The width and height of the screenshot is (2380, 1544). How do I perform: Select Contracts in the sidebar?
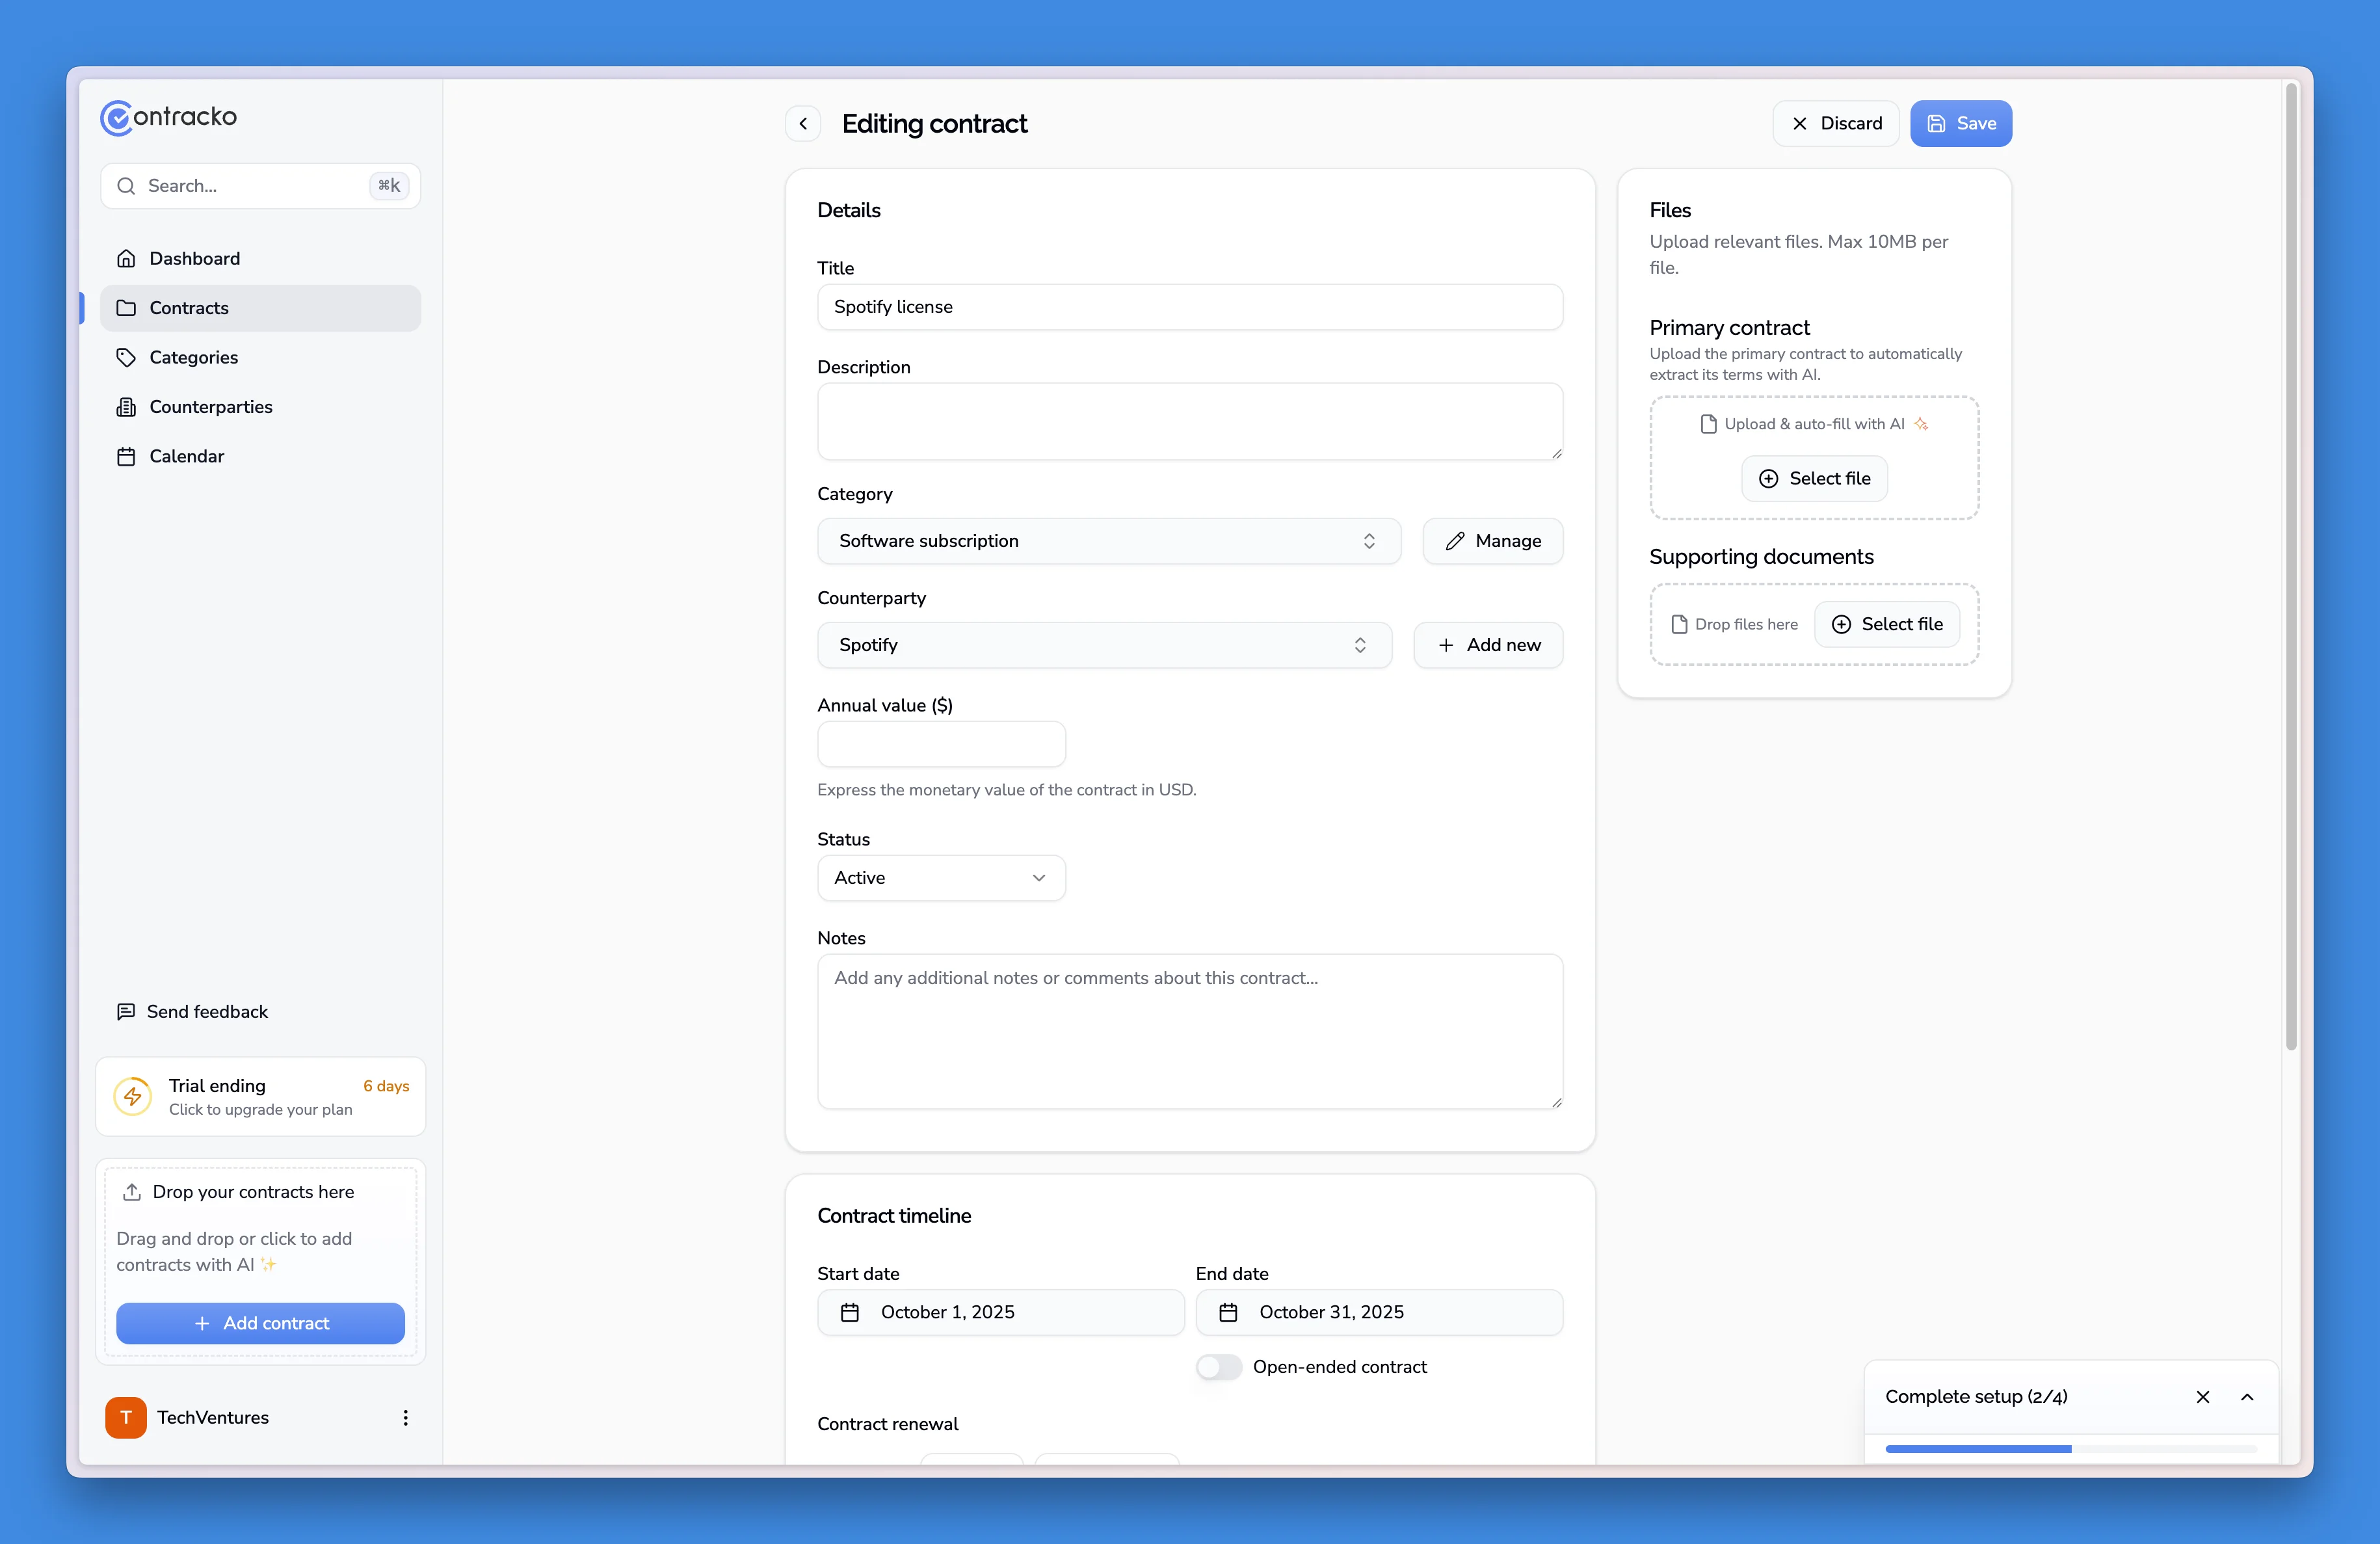point(189,308)
